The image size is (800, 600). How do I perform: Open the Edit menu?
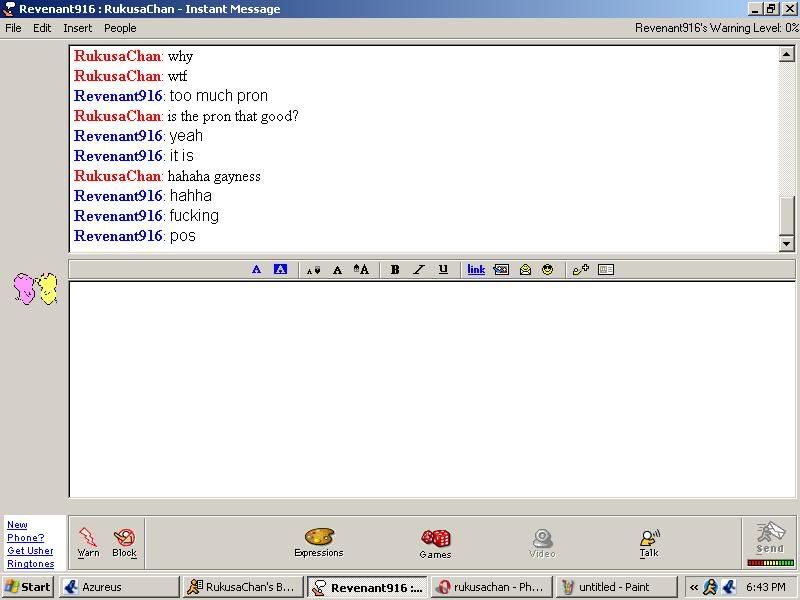click(x=42, y=28)
